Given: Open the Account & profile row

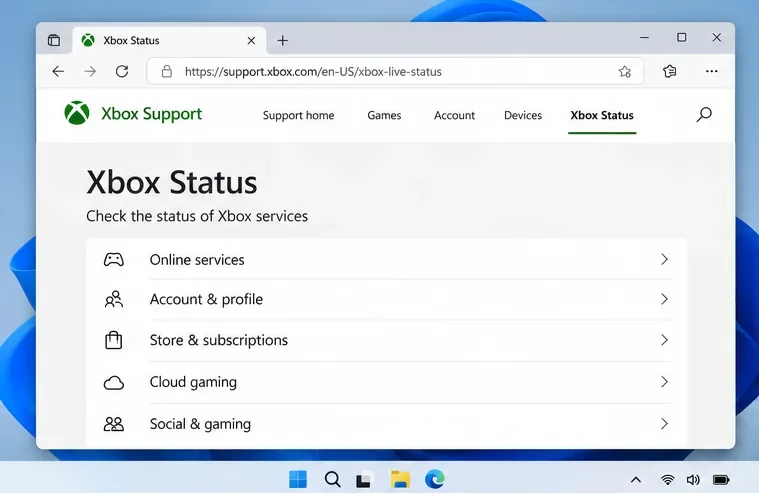Looking at the screenshot, I should (x=386, y=299).
